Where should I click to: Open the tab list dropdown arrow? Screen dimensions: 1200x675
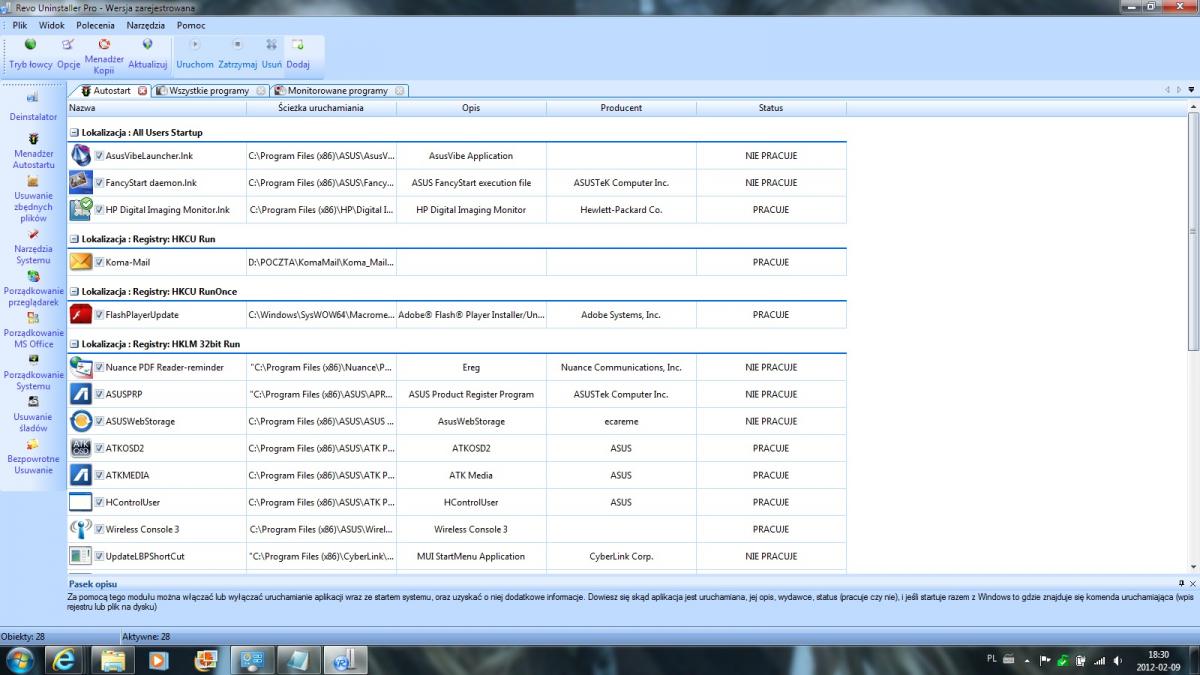1191,90
